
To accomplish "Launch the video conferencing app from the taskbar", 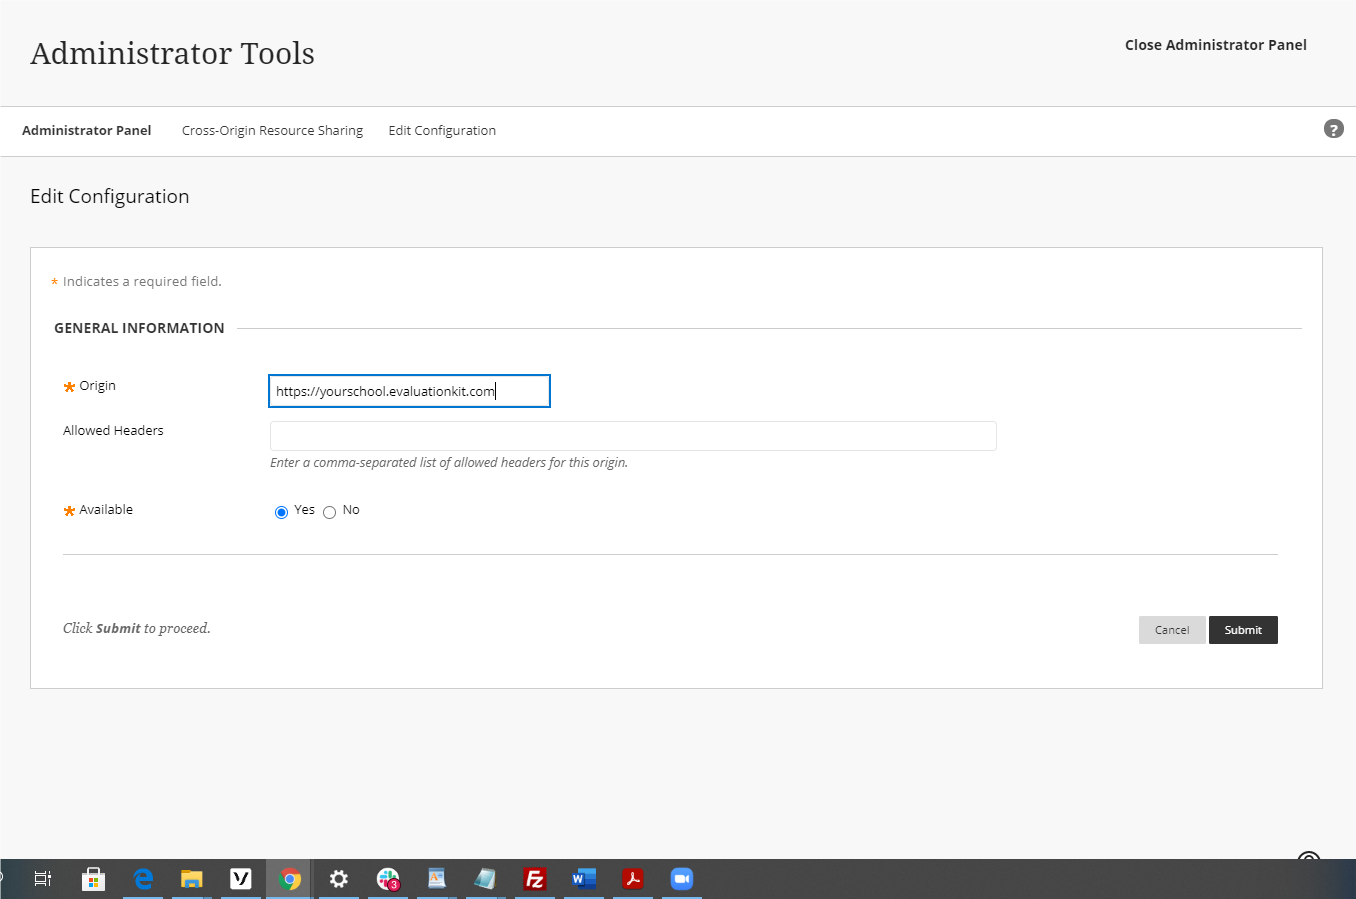I will 681,879.
